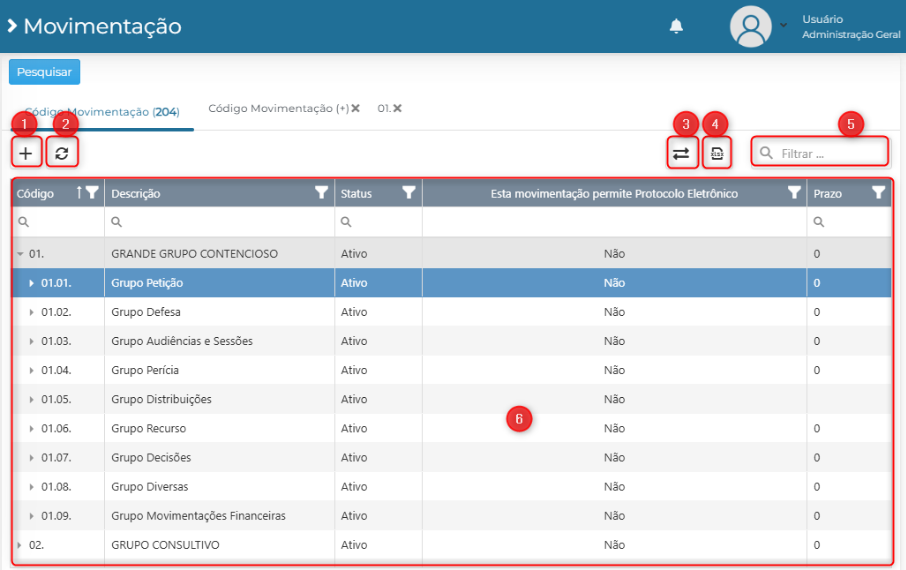The image size is (906, 570).
Task: Switch to Código Movimentação (204) tab
Action: [x=102, y=112]
